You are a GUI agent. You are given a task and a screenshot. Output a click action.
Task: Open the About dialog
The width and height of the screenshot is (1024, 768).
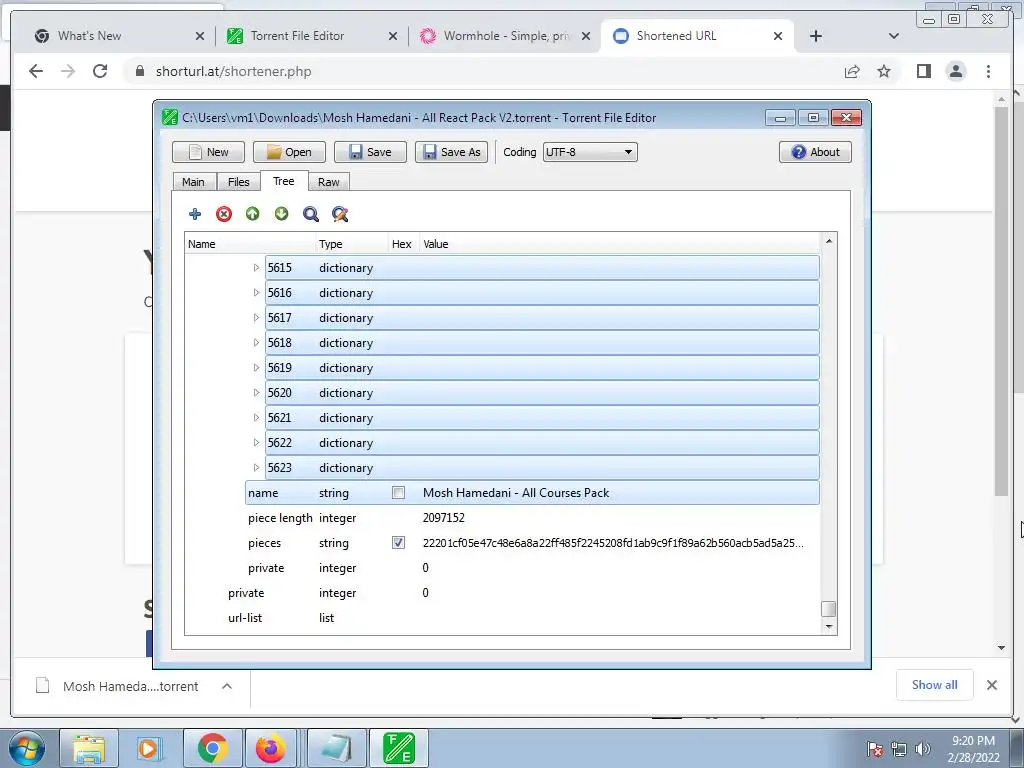click(815, 152)
